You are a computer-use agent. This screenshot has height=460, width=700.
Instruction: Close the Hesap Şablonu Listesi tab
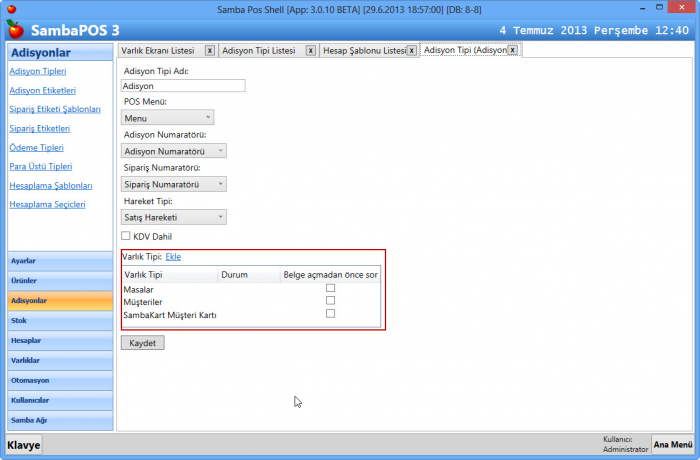(x=412, y=50)
